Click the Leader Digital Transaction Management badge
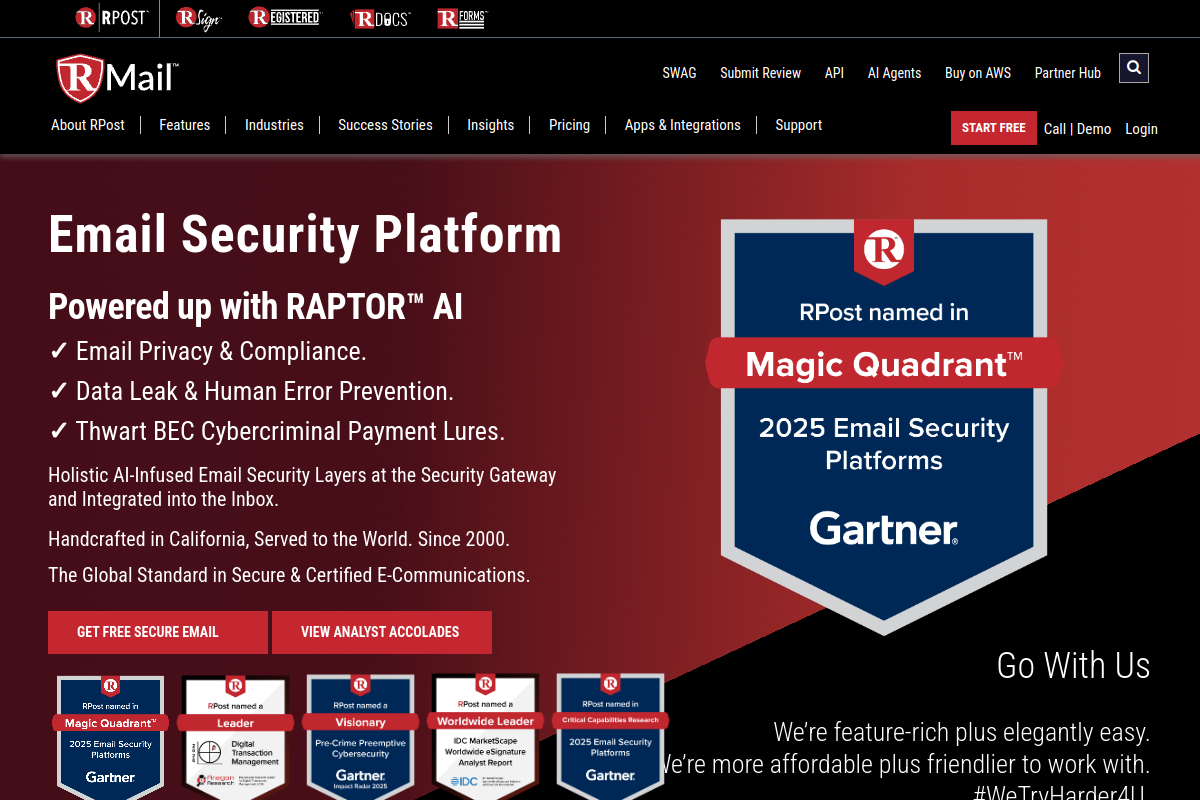The height and width of the screenshot is (800, 1200). (x=235, y=738)
